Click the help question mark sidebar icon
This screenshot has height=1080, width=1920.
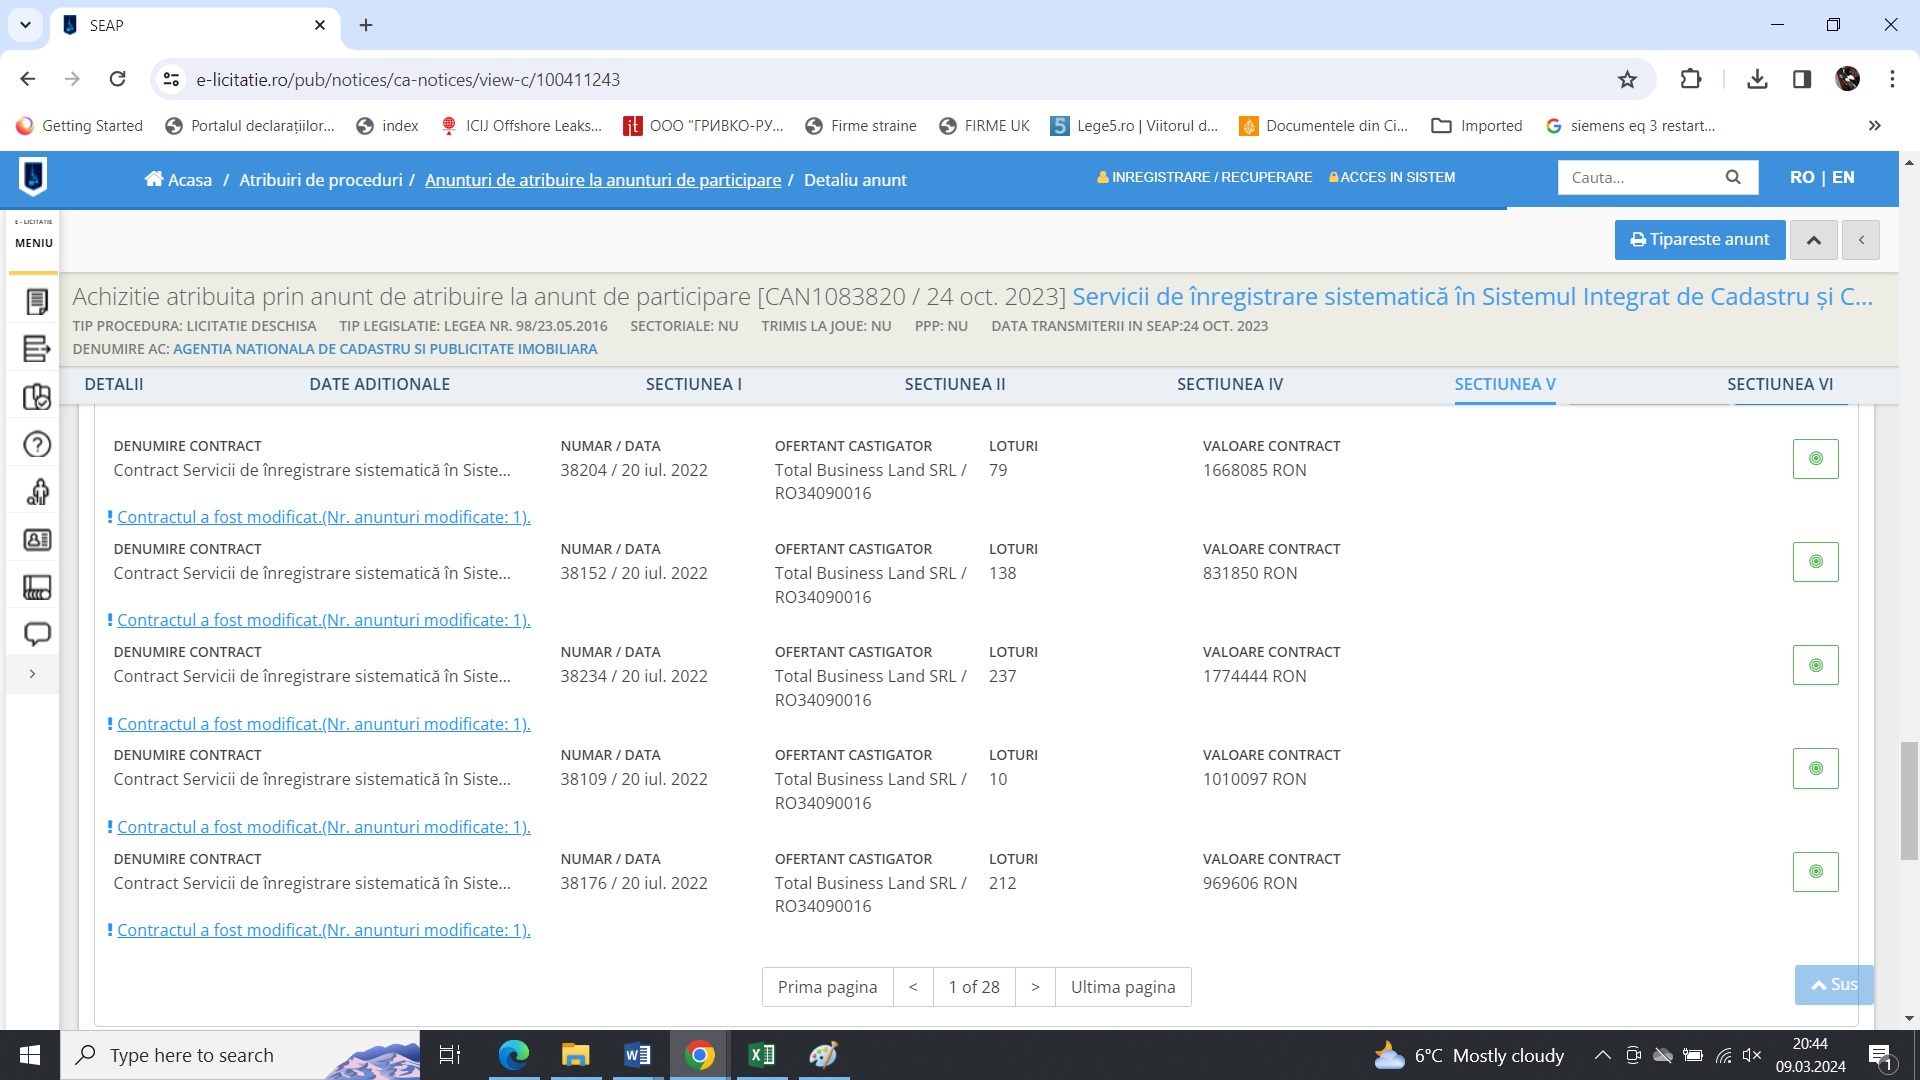(x=37, y=444)
